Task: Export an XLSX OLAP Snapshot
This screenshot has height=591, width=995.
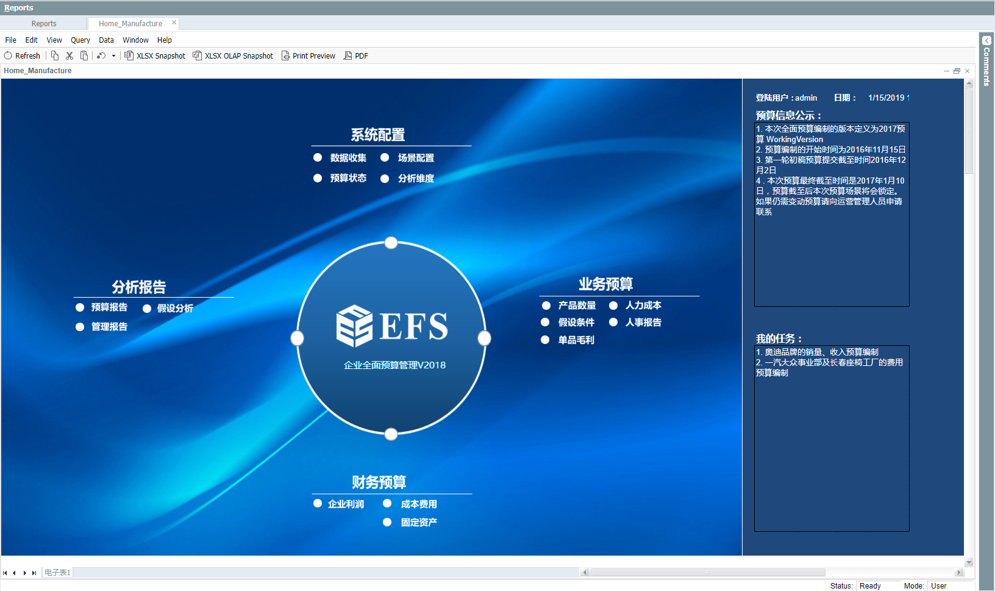Action: point(233,56)
